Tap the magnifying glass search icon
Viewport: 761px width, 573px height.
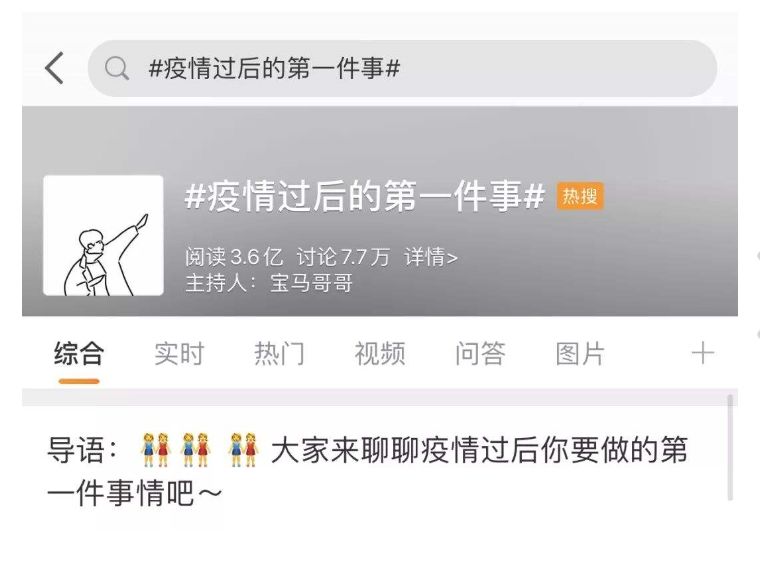pos(117,68)
